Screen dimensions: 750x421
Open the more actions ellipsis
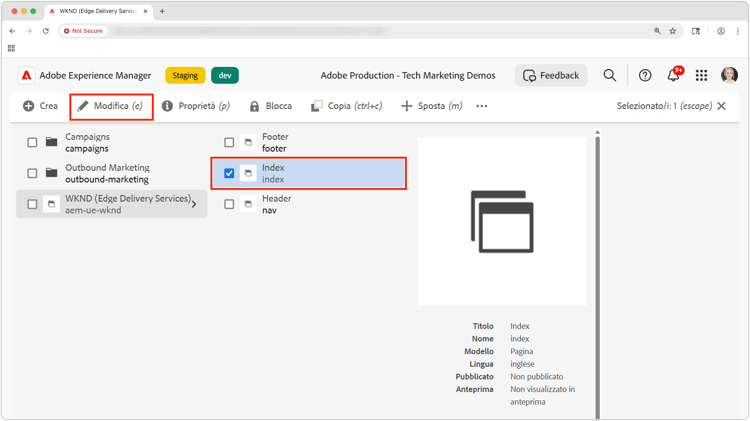click(x=482, y=106)
